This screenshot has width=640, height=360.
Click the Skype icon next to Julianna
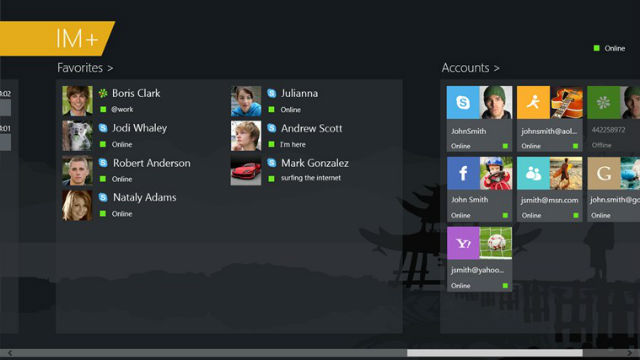coord(272,93)
